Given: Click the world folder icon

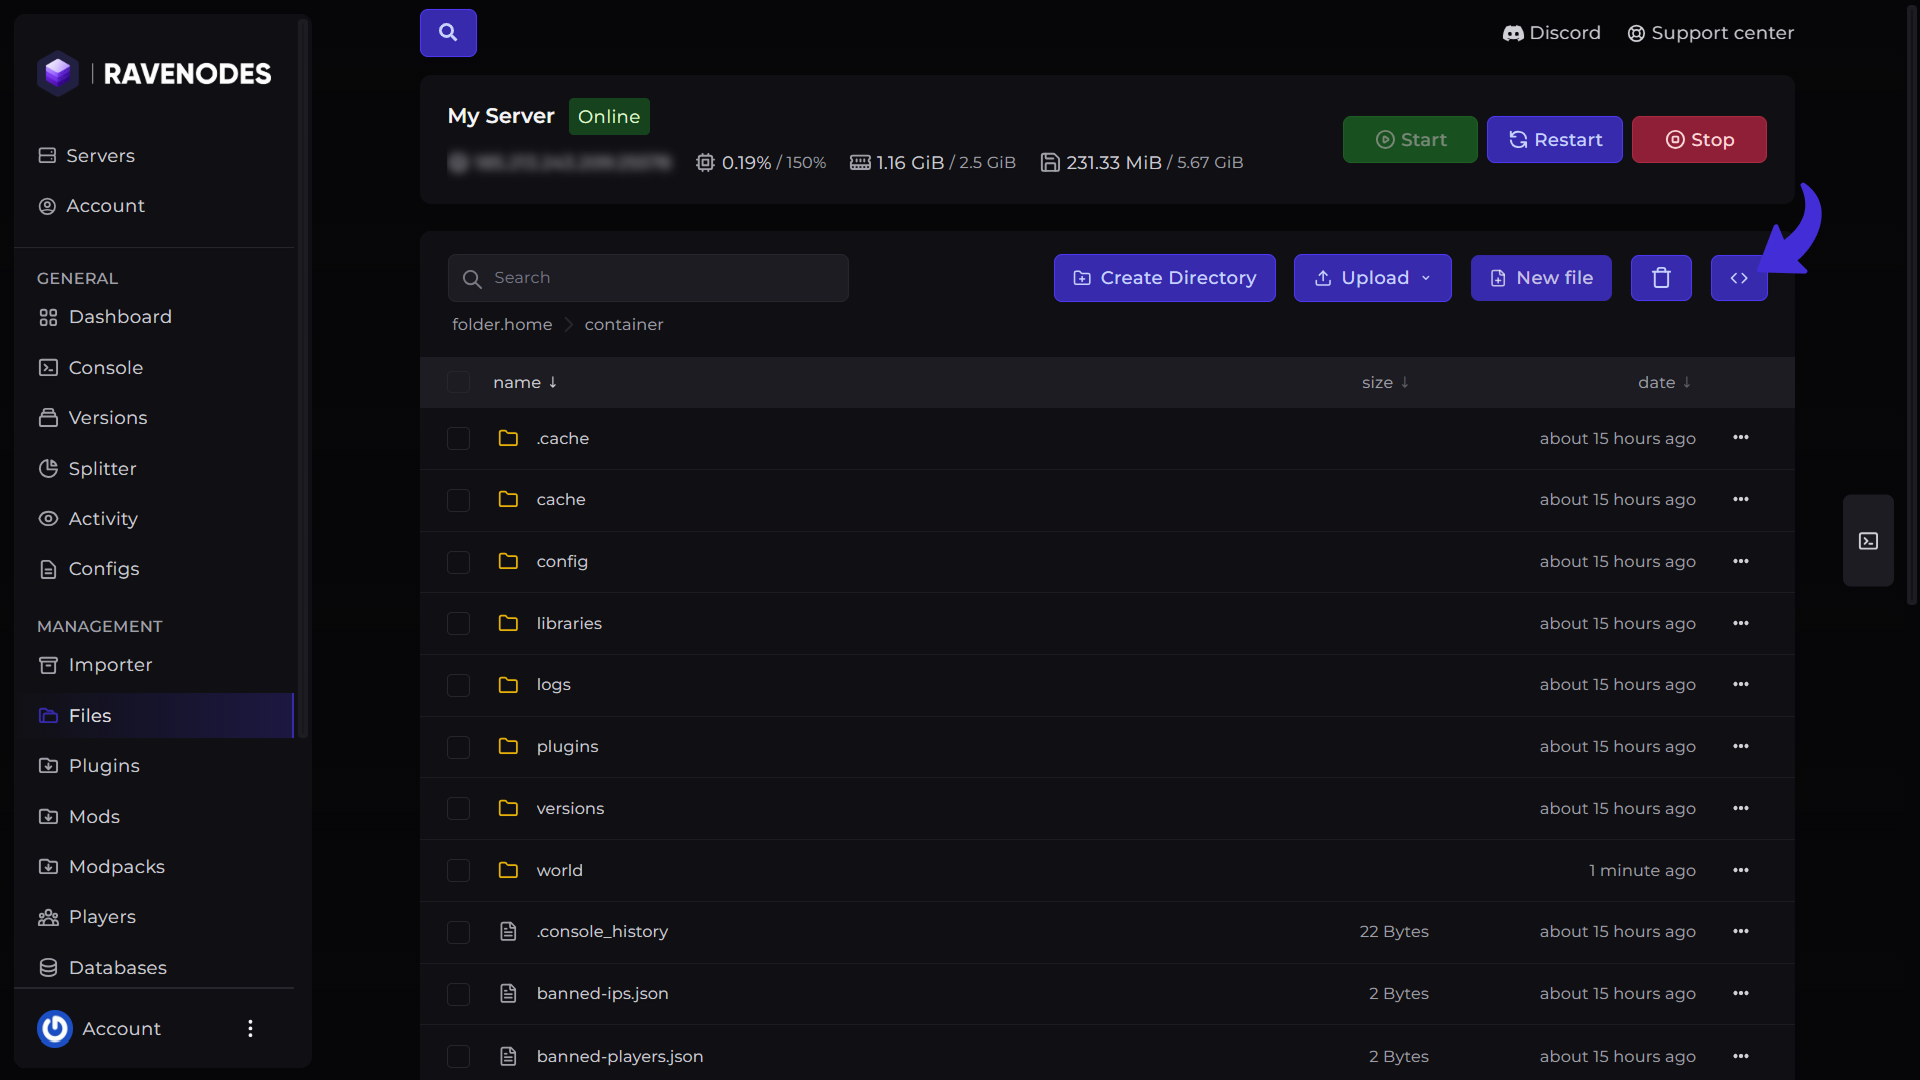Looking at the screenshot, I should point(508,870).
